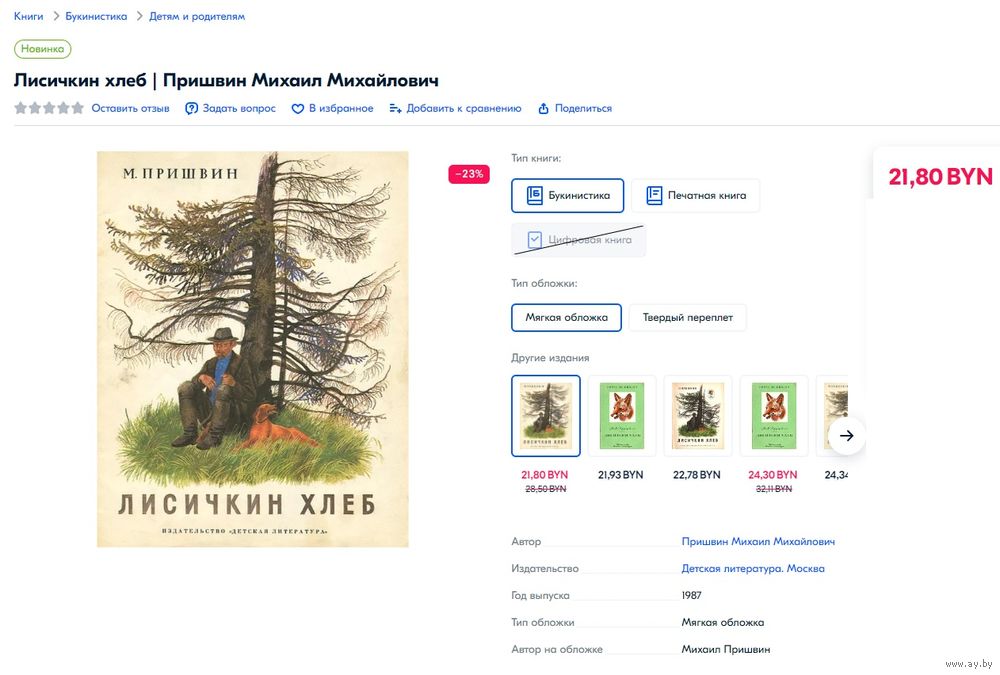Click the crossed-out Цифровая книга icon
The image size is (1000, 675).
pos(534,240)
